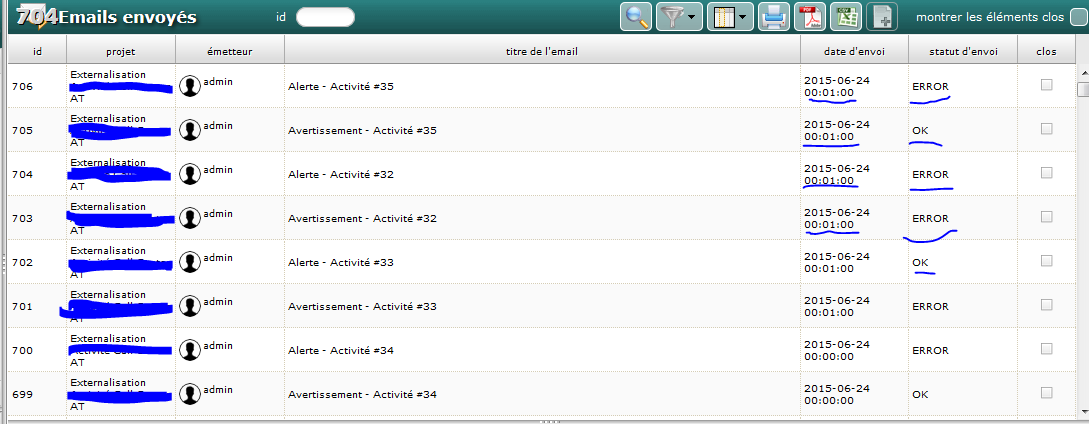The height and width of the screenshot is (424, 1089).
Task: Click ERROR status of row 704
Action: [930, 174]
